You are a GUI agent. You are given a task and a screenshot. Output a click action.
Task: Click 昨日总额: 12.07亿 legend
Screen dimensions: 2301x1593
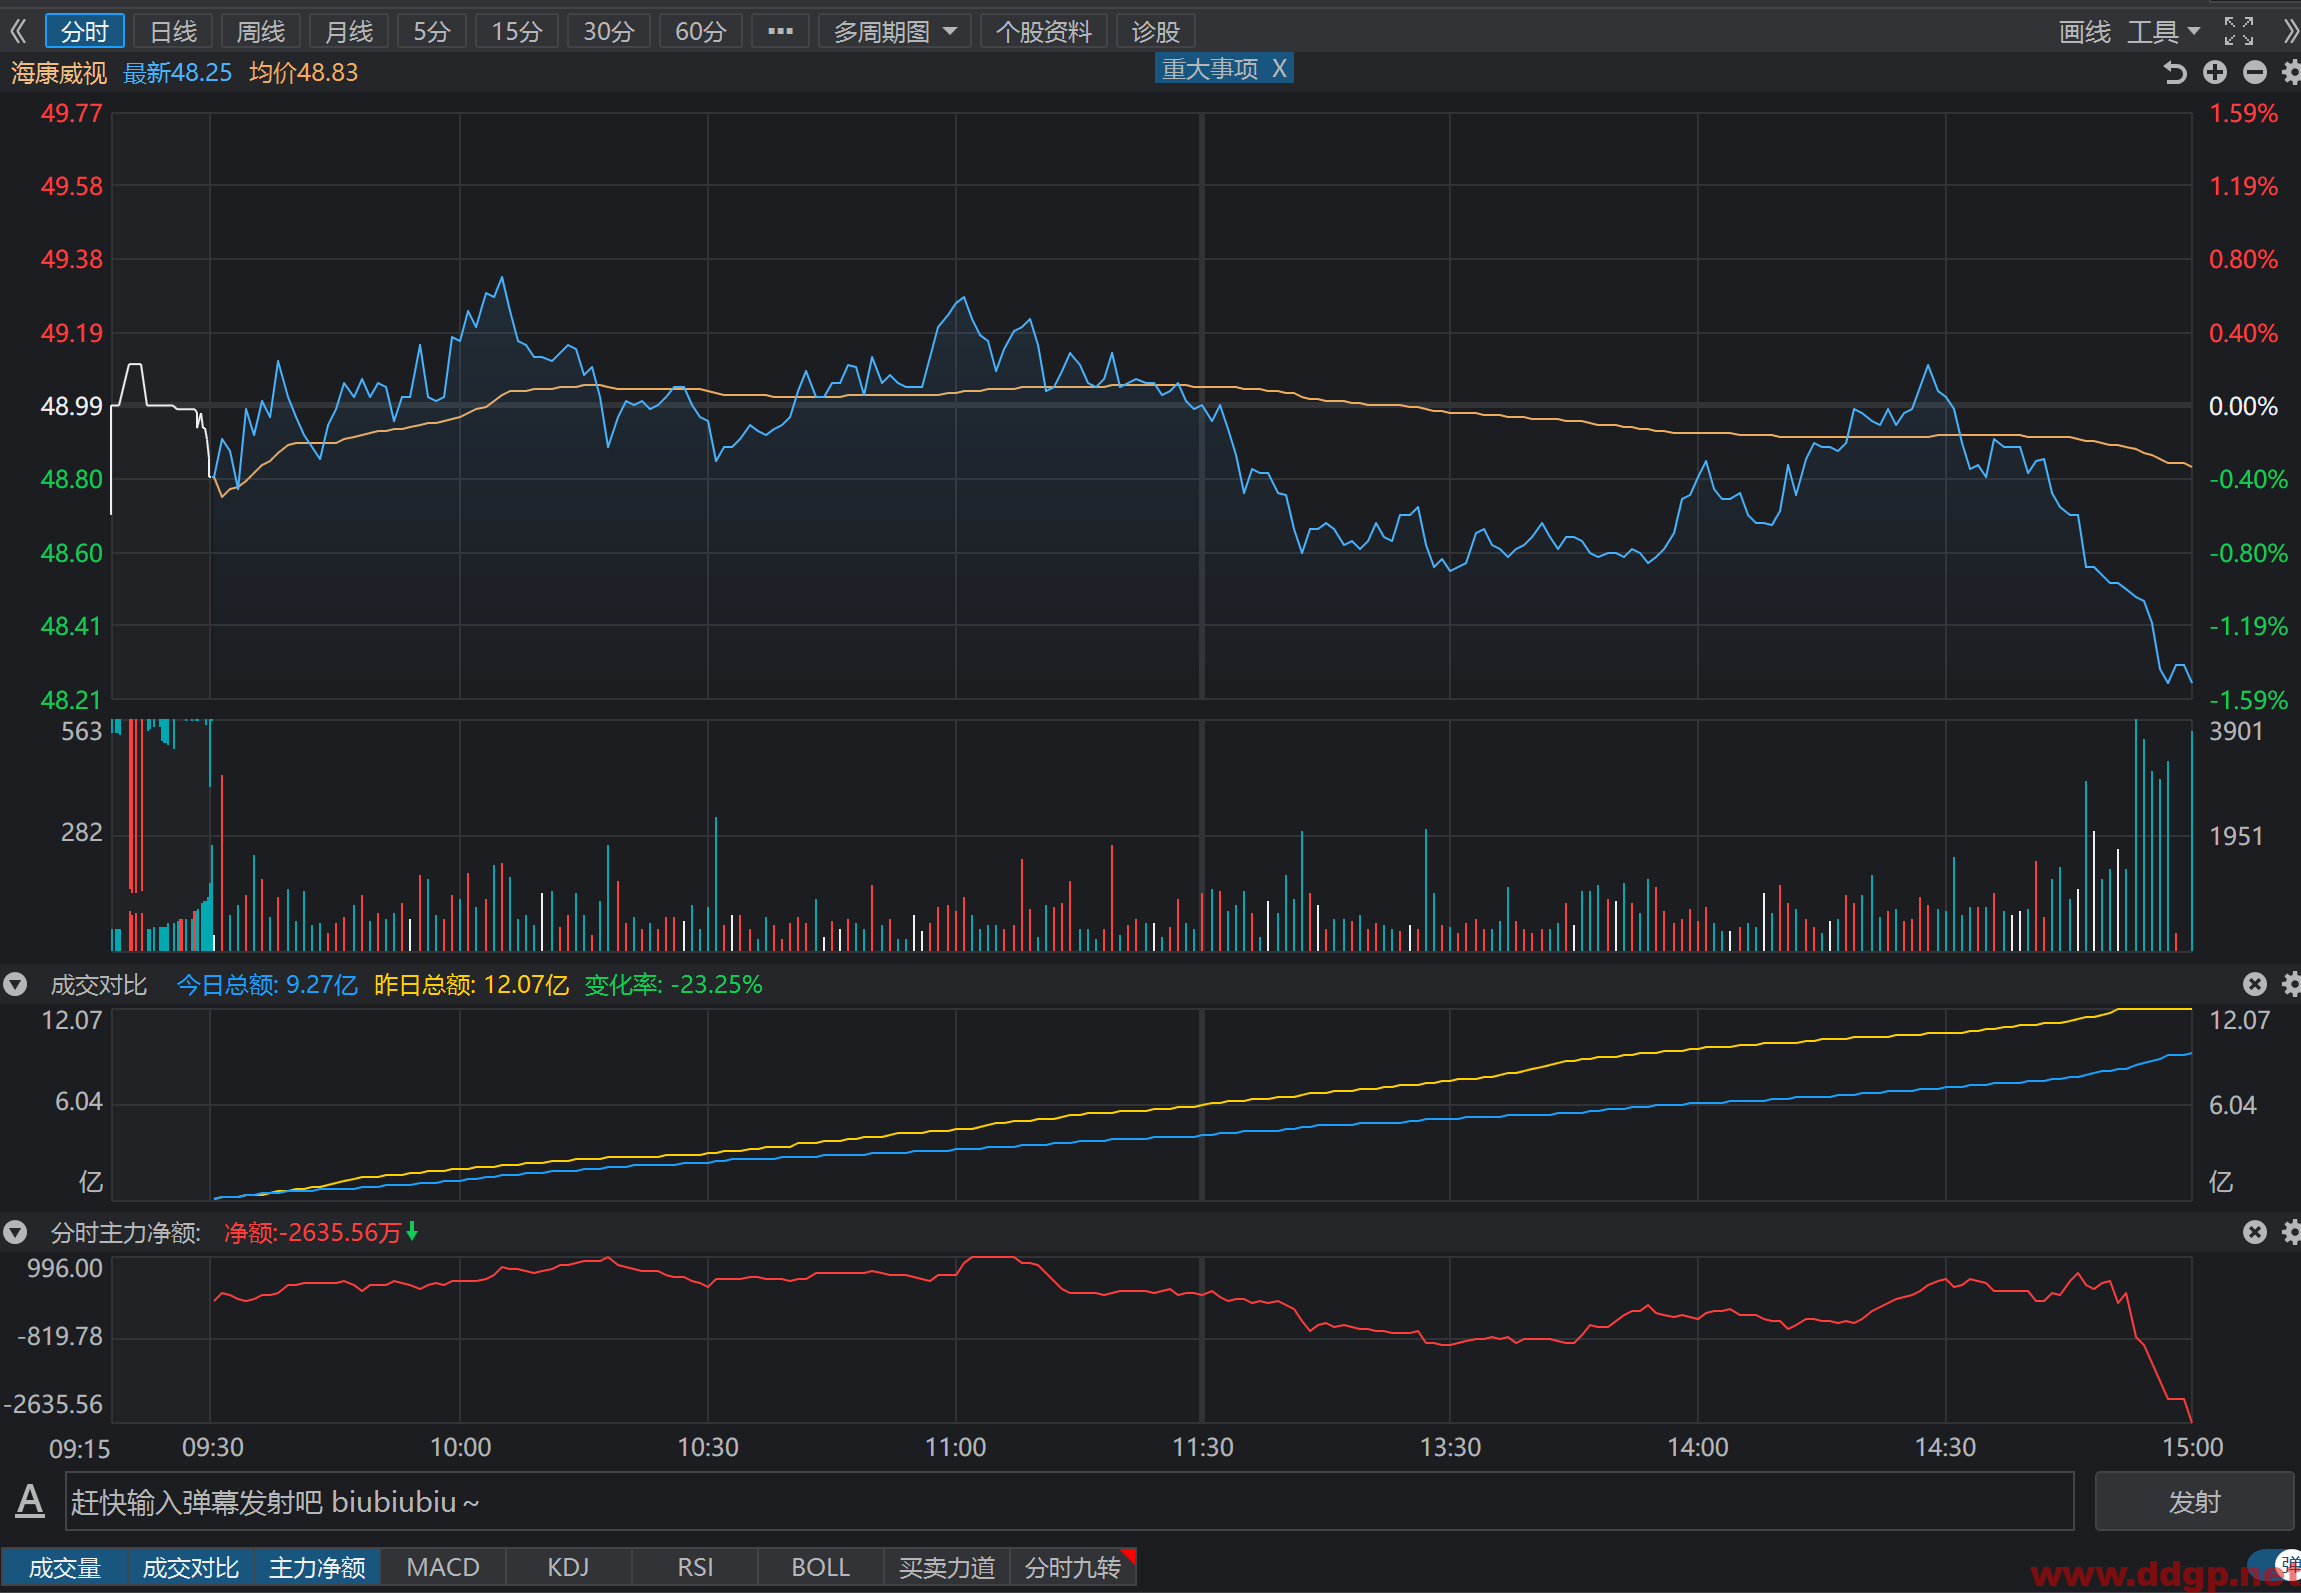coord(471,985)
